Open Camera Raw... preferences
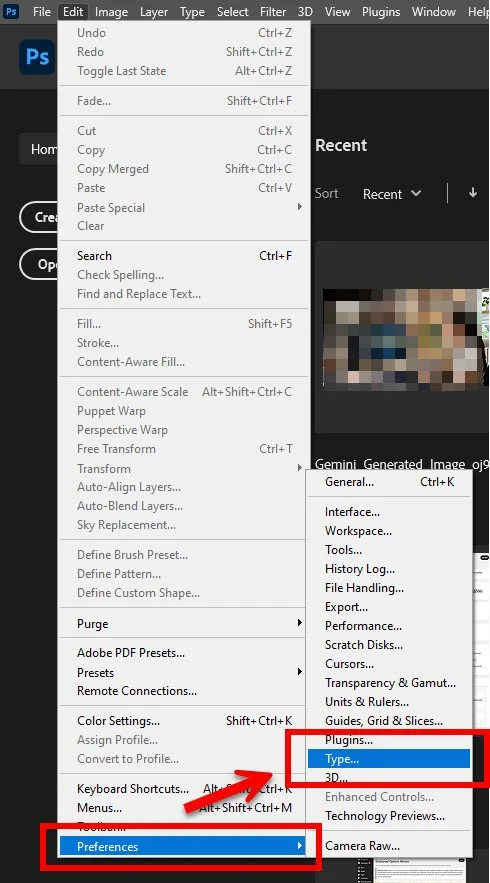 point(389,846)
